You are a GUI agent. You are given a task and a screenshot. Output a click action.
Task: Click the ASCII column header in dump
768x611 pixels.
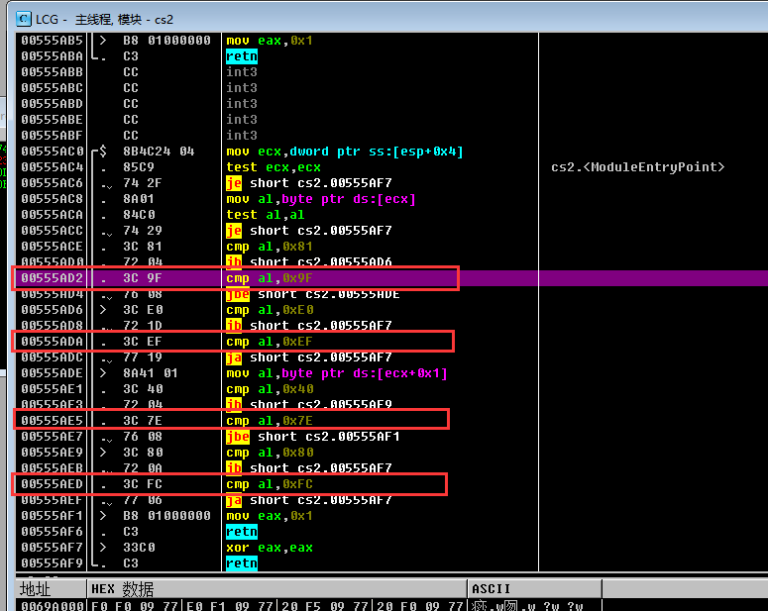click(490, 588)
